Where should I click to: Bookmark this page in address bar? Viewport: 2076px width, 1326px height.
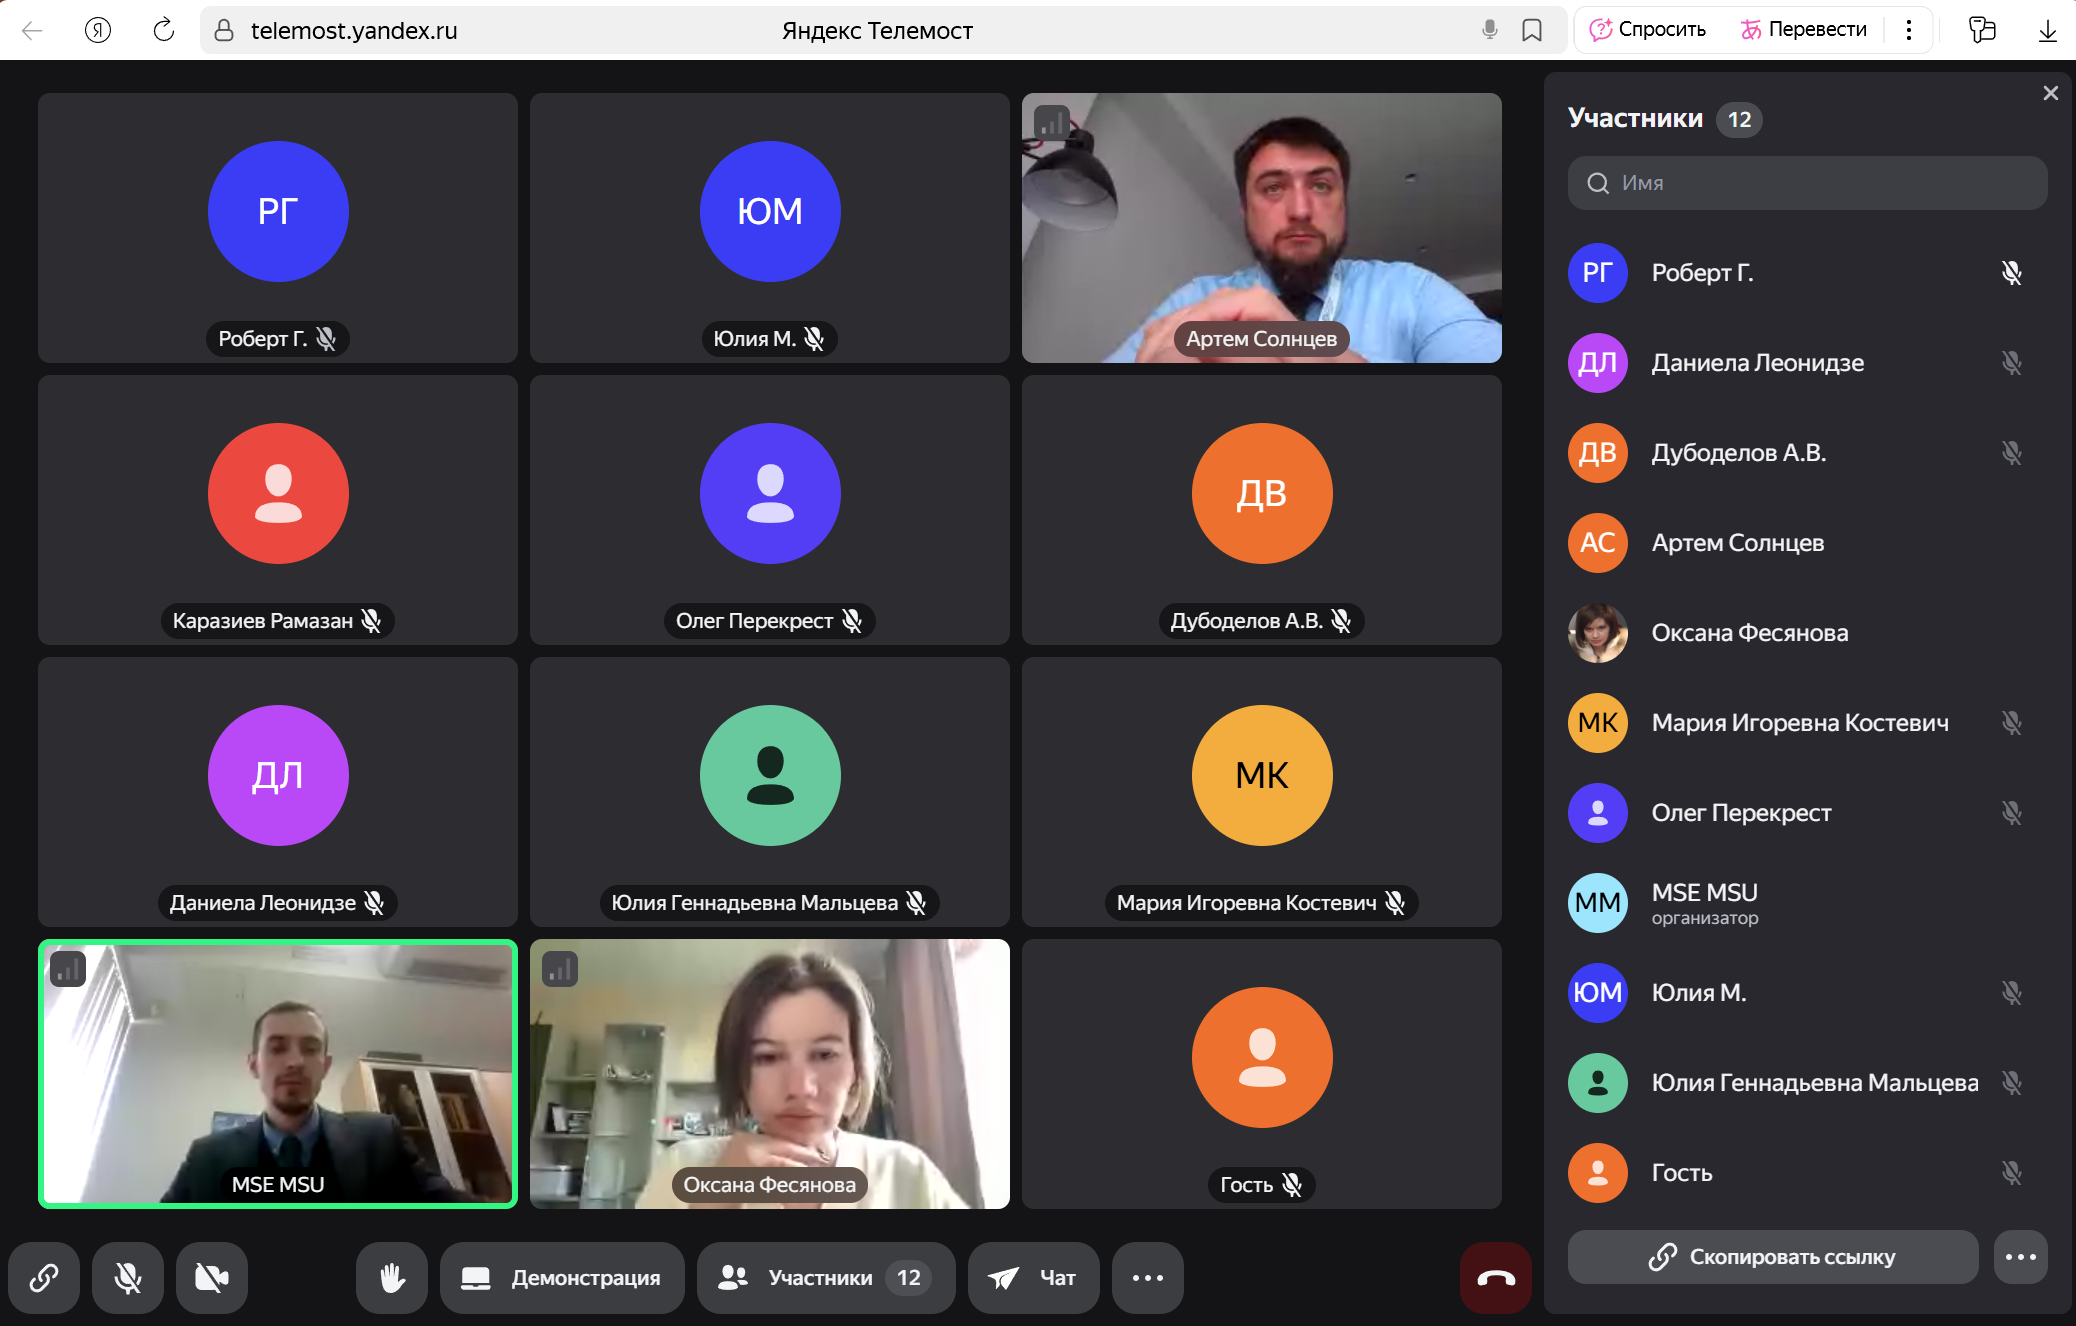(1531, 30)
